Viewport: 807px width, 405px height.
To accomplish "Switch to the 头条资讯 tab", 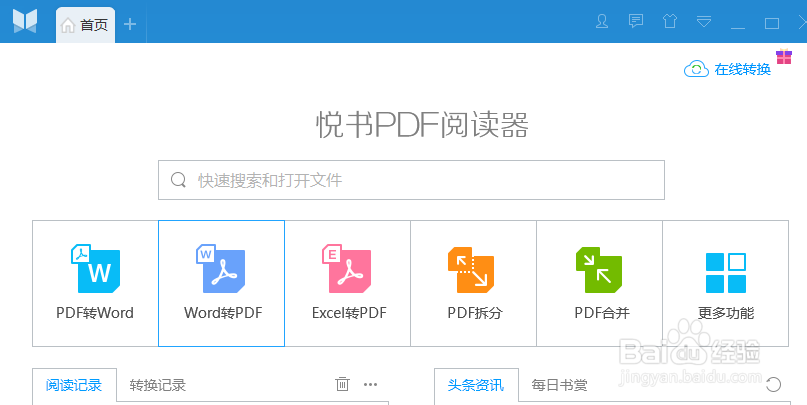I will point(476,385).
